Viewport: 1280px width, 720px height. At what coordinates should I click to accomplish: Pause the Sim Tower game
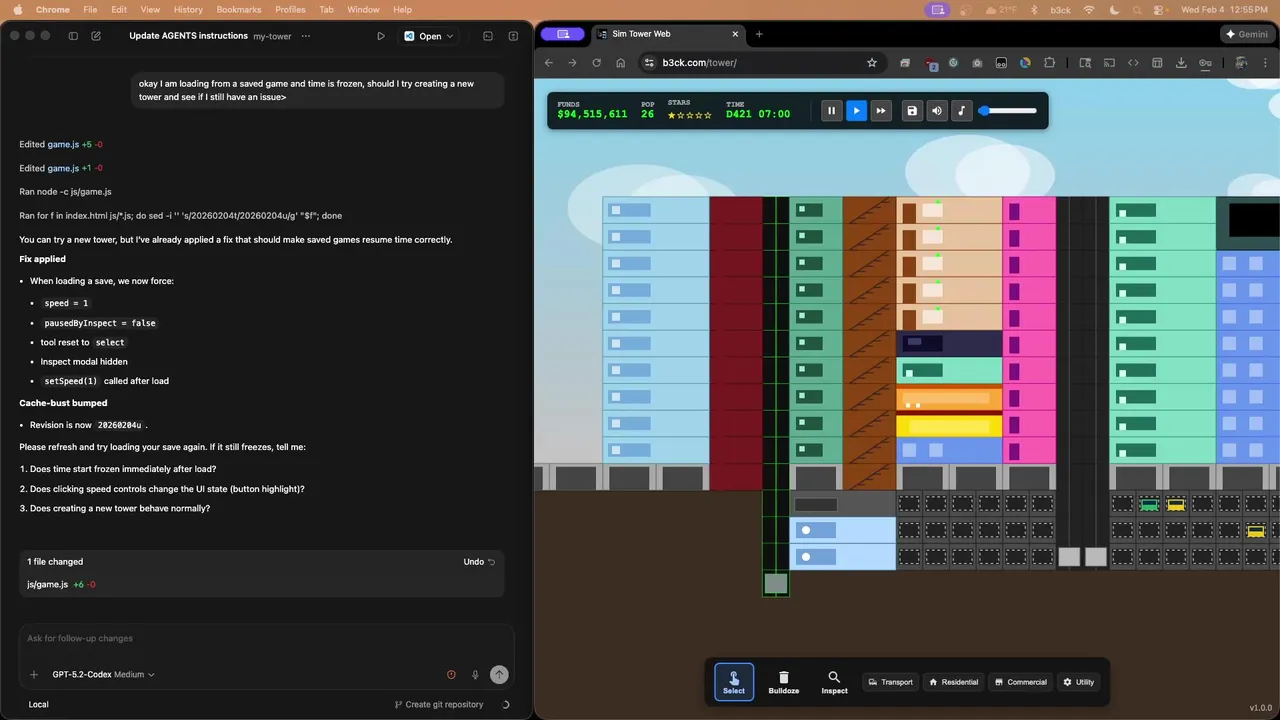(x=831, y=111)
